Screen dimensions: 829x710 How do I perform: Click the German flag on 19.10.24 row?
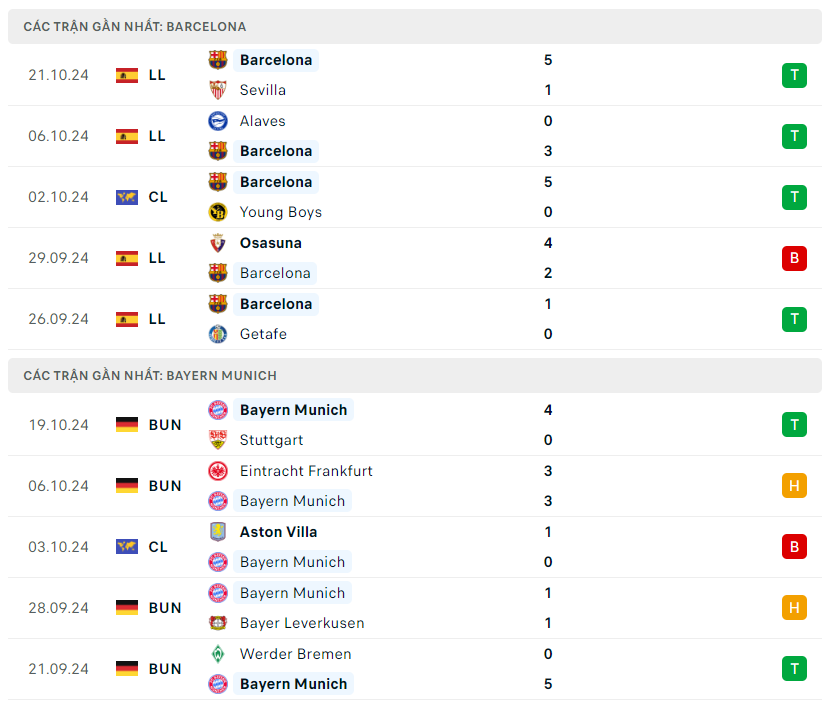tap(127, 425)
